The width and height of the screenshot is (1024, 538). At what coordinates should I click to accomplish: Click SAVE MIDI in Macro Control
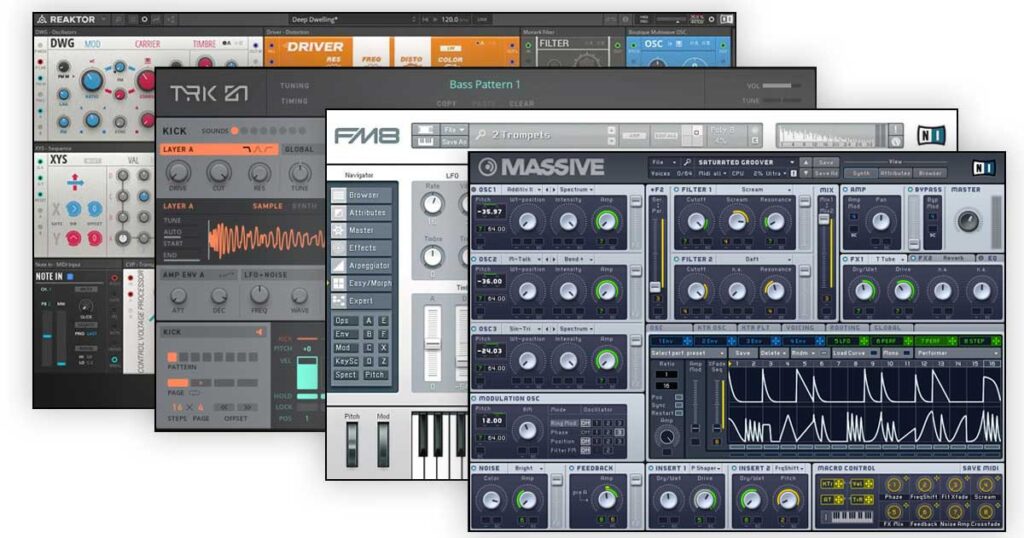pyautogui.click(x=980, y=468)
